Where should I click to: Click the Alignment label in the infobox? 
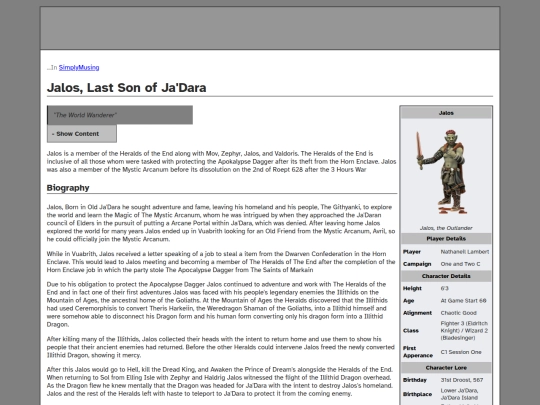coord(417,313)
